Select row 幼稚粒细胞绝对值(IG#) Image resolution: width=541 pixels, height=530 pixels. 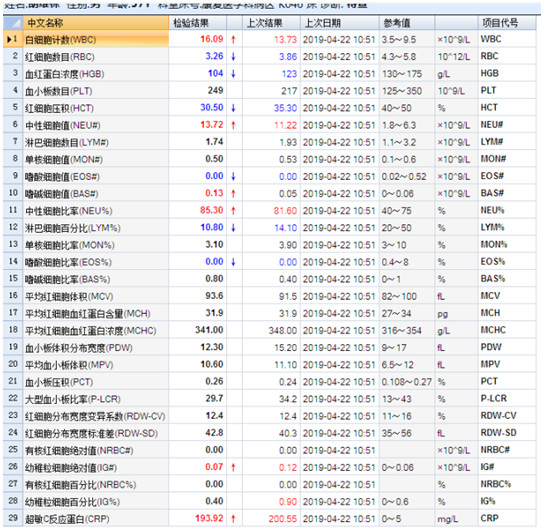[269, 467]
